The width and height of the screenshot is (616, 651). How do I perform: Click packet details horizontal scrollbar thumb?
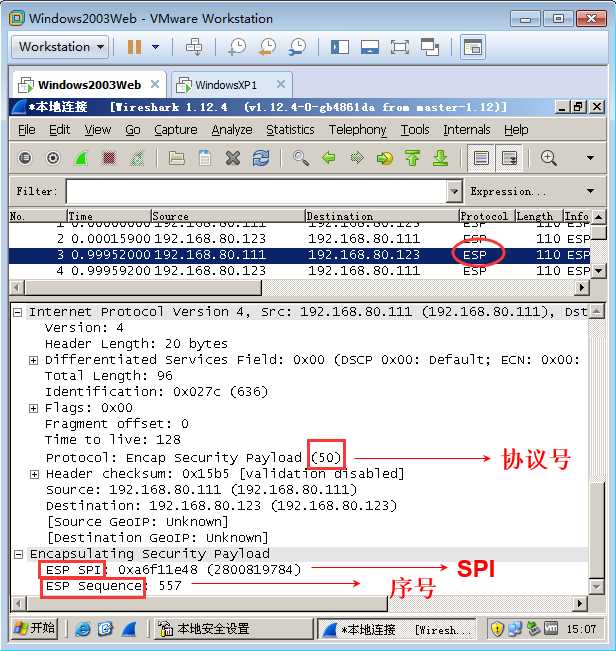pos(207,604)
